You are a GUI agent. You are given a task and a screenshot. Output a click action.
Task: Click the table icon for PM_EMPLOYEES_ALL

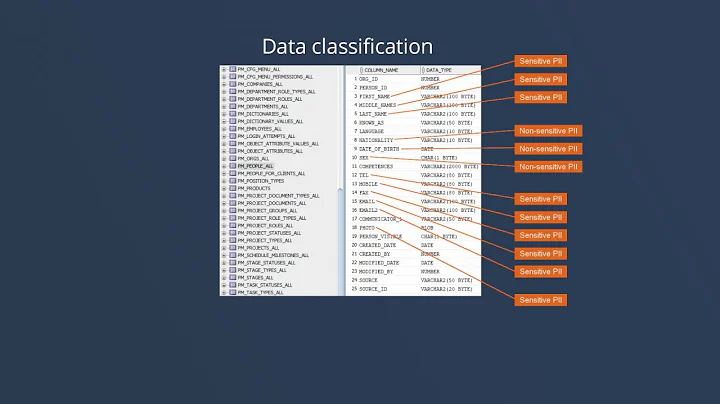coord(233,129)
